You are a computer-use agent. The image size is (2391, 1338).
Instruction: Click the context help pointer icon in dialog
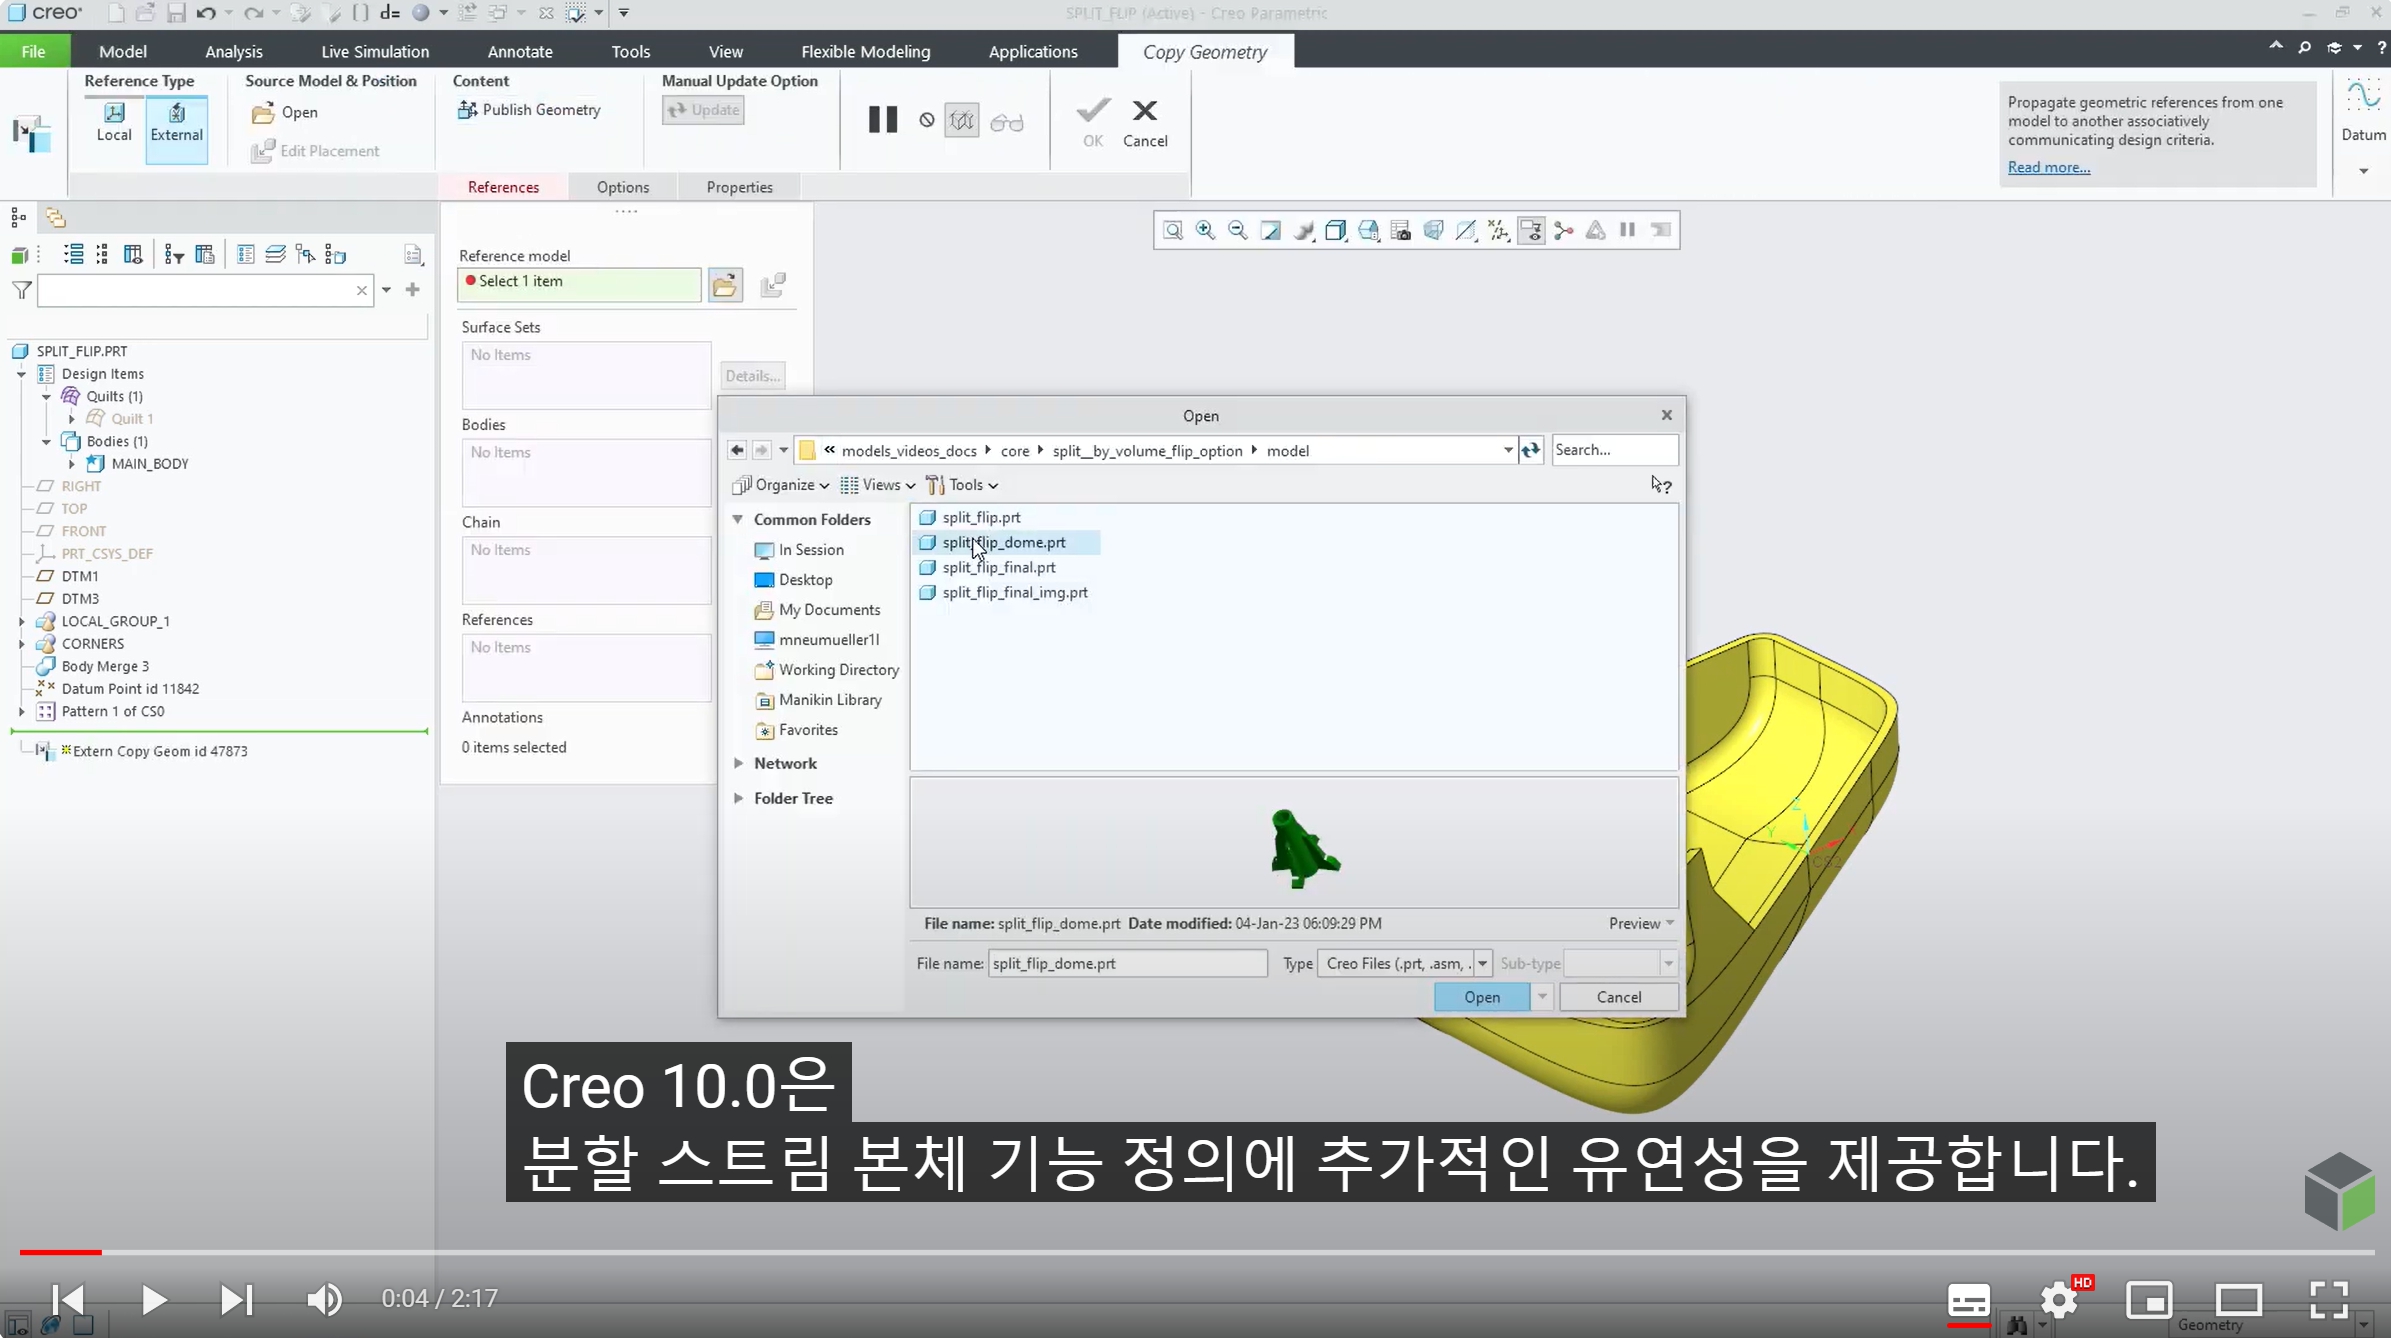[x=1661, y=485]
